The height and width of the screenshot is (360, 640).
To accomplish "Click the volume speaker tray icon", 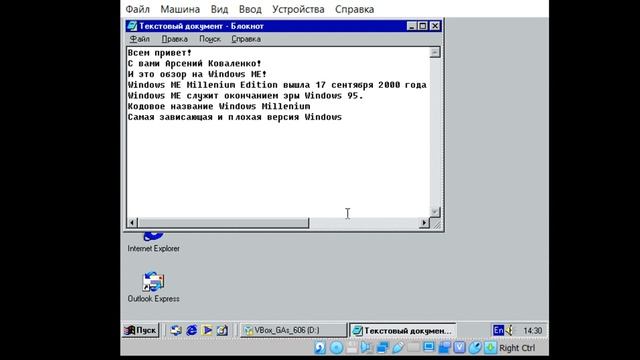I will (509, 330).
